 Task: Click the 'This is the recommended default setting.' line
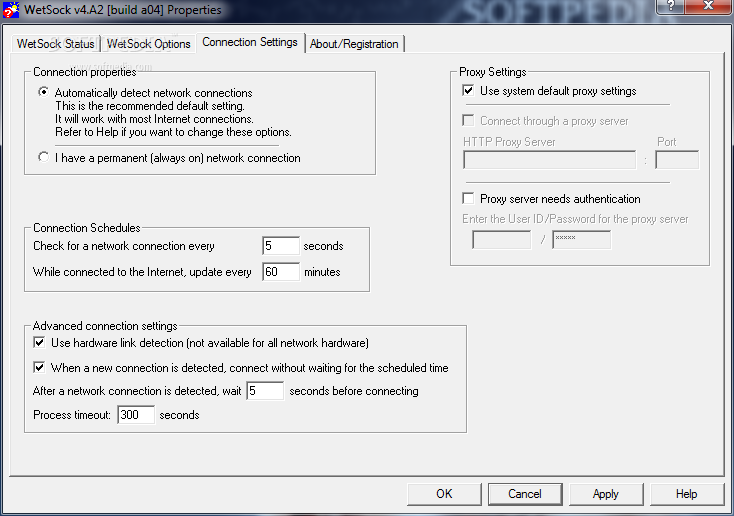[150, 106]
